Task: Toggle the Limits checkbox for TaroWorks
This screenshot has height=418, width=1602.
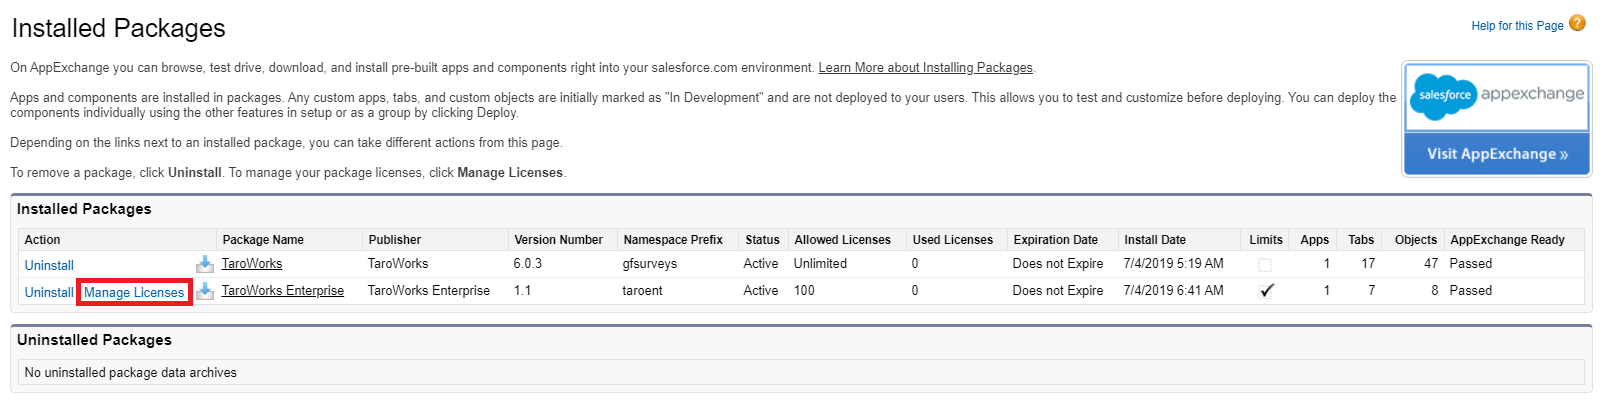Action: click(1265, 265)
